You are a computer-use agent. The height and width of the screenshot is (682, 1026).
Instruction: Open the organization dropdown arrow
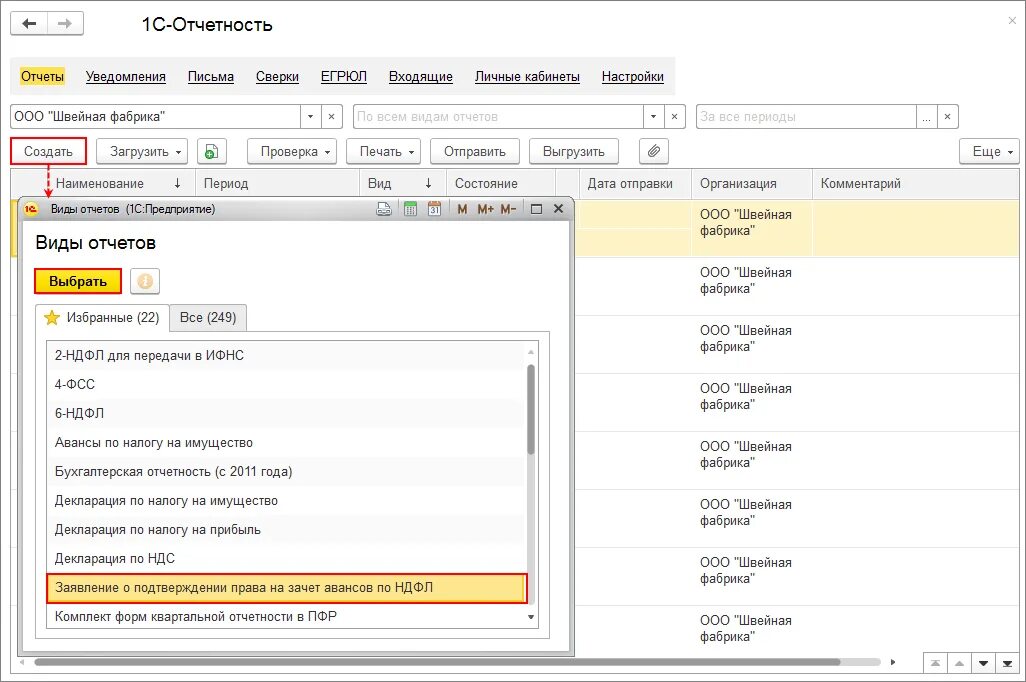[310, 117]
